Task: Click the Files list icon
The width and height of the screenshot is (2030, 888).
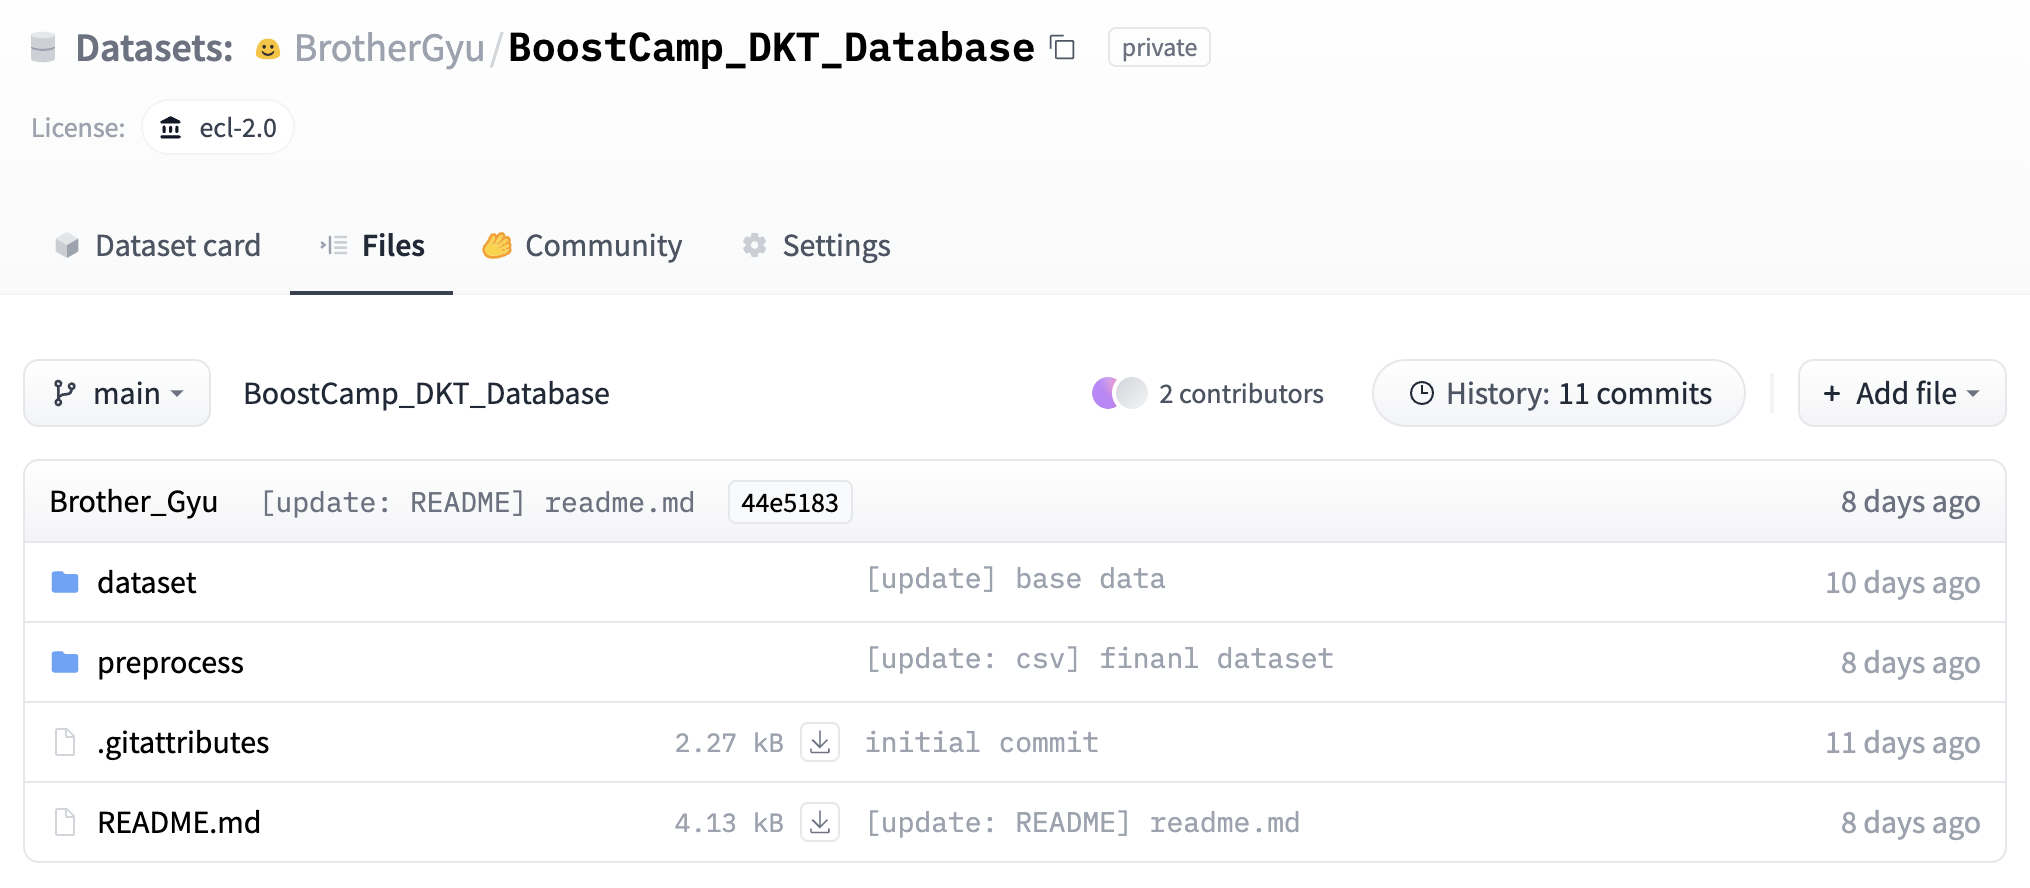Action: point(334,245)
